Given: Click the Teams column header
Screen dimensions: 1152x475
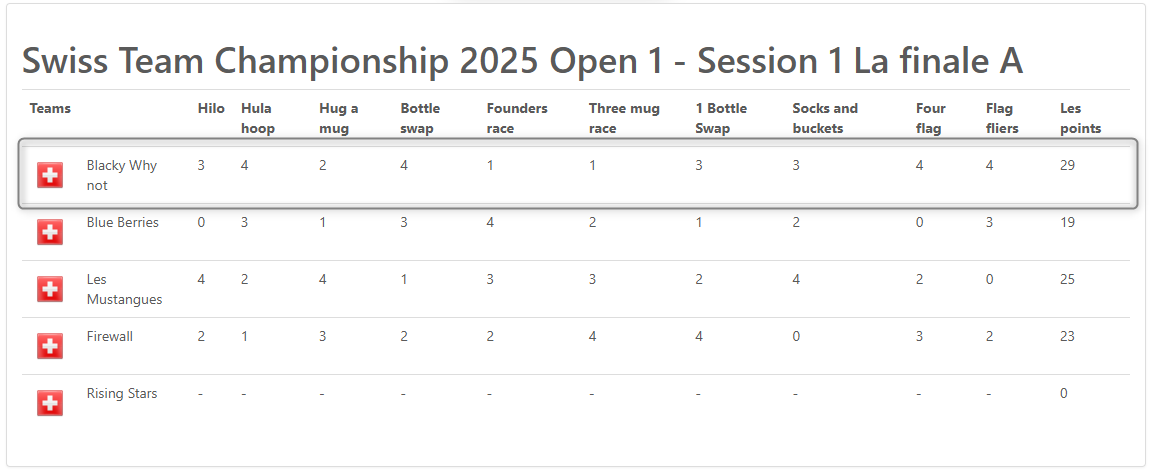Looking at the screenshot, I should pos(50,109).
